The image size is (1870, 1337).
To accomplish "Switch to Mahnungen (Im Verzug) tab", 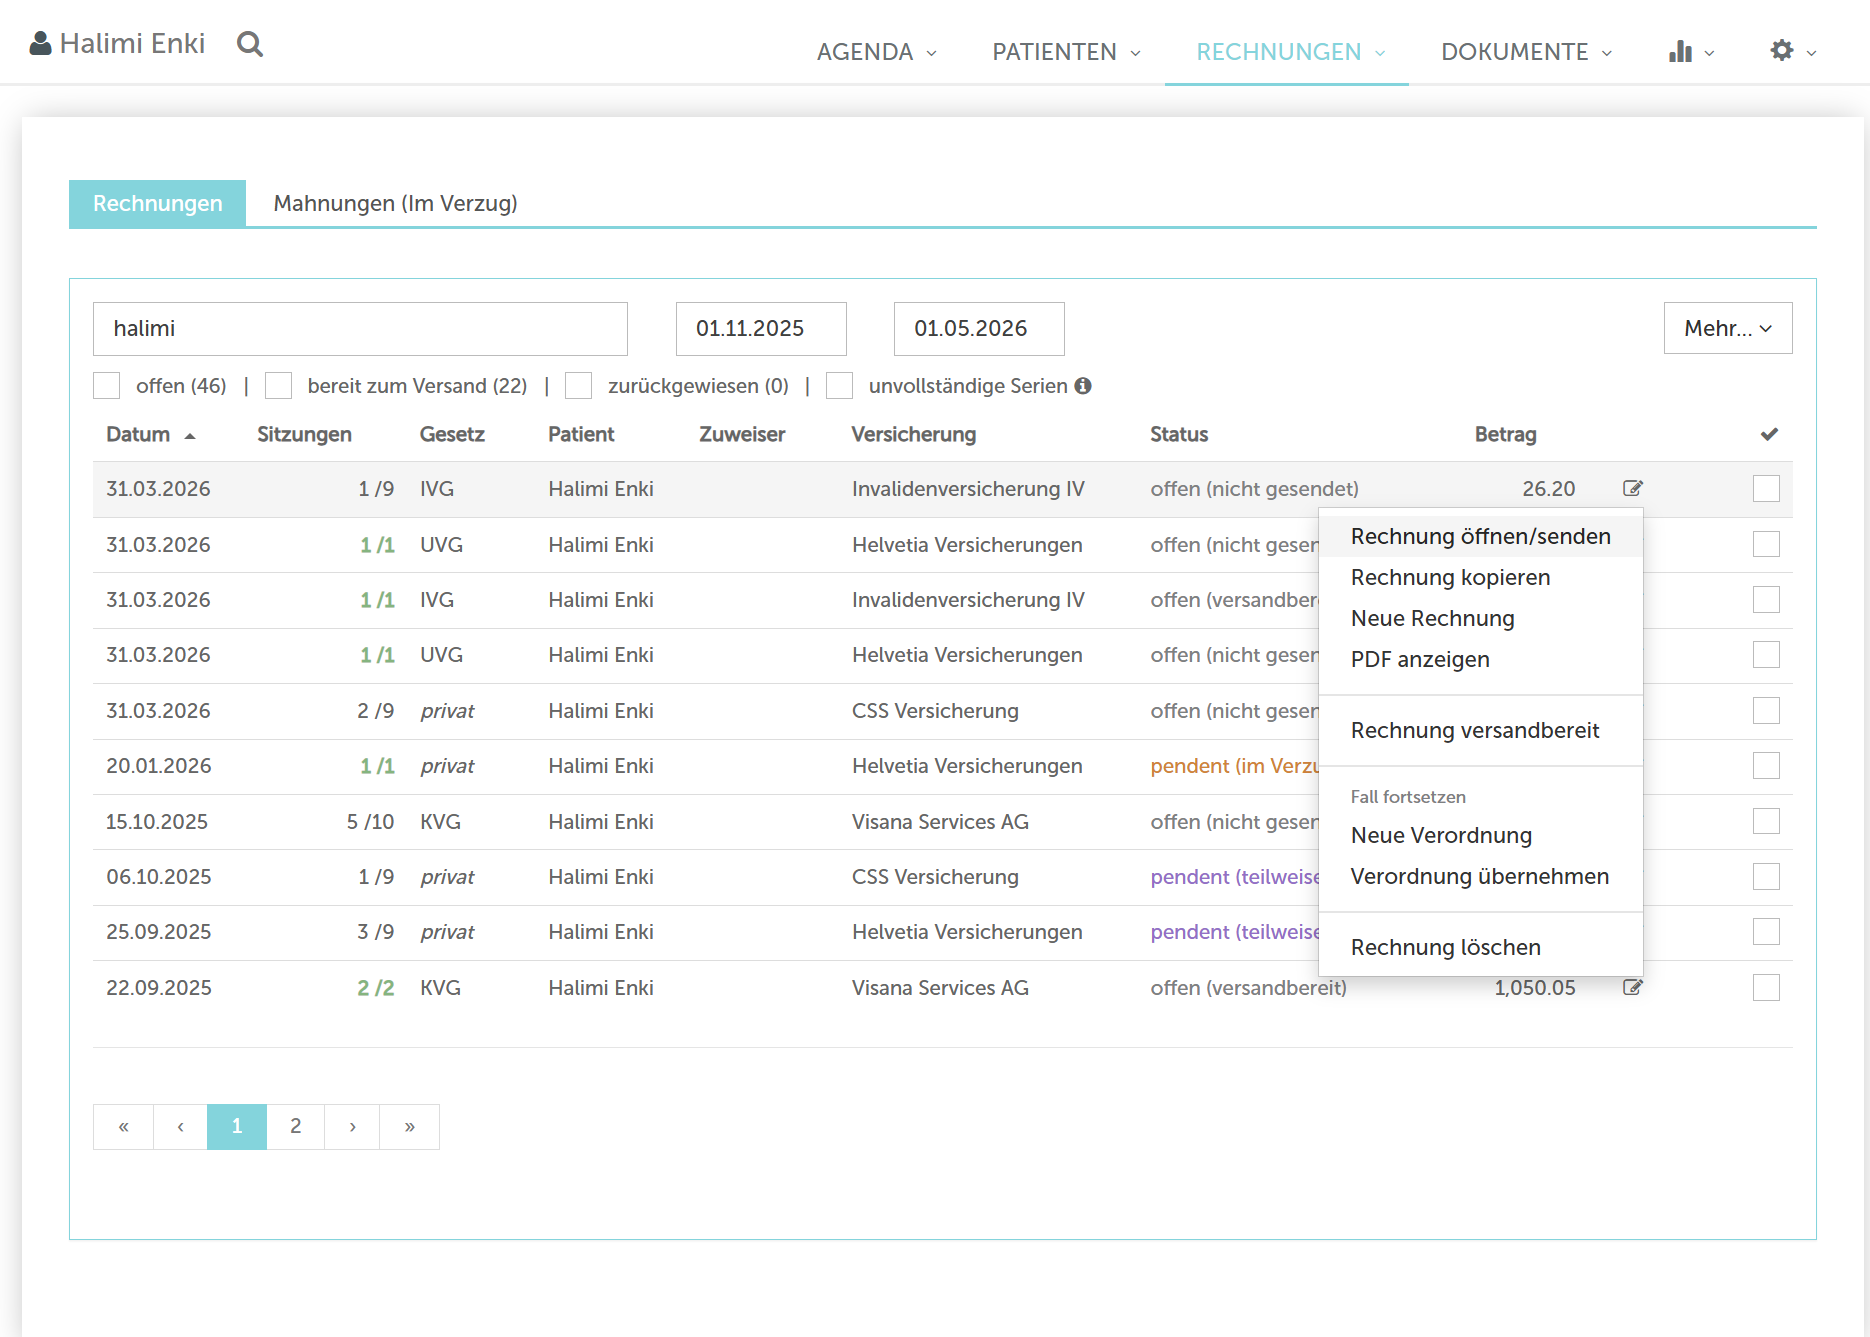I will [x=395, y=204].
